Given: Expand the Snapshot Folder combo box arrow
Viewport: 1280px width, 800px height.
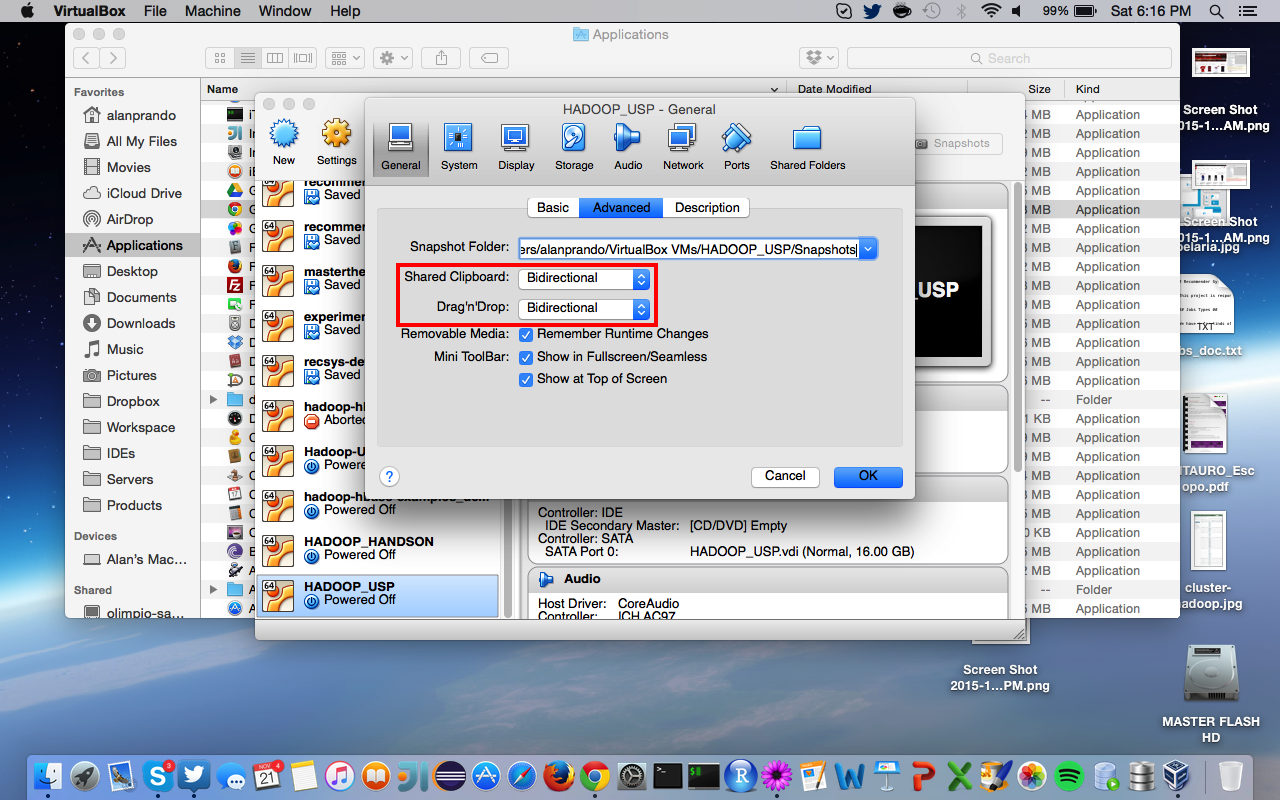Looking at the screenshot, I should tap(868, 249).
